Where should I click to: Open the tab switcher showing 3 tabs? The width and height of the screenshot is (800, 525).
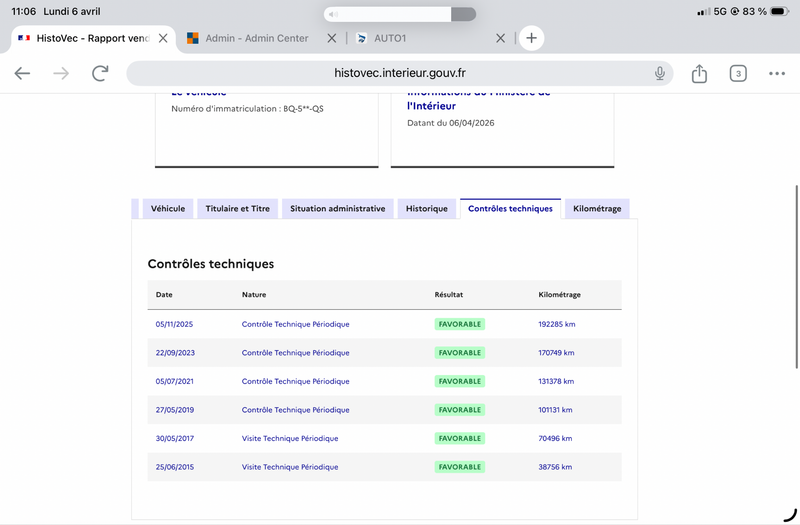tap(738, 73)
